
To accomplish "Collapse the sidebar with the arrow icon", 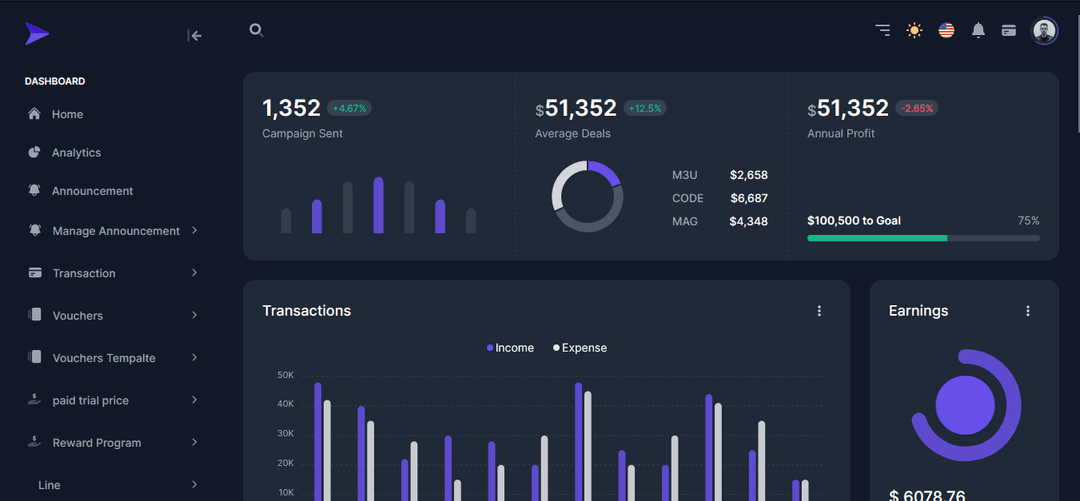I will tap(195, 36).
